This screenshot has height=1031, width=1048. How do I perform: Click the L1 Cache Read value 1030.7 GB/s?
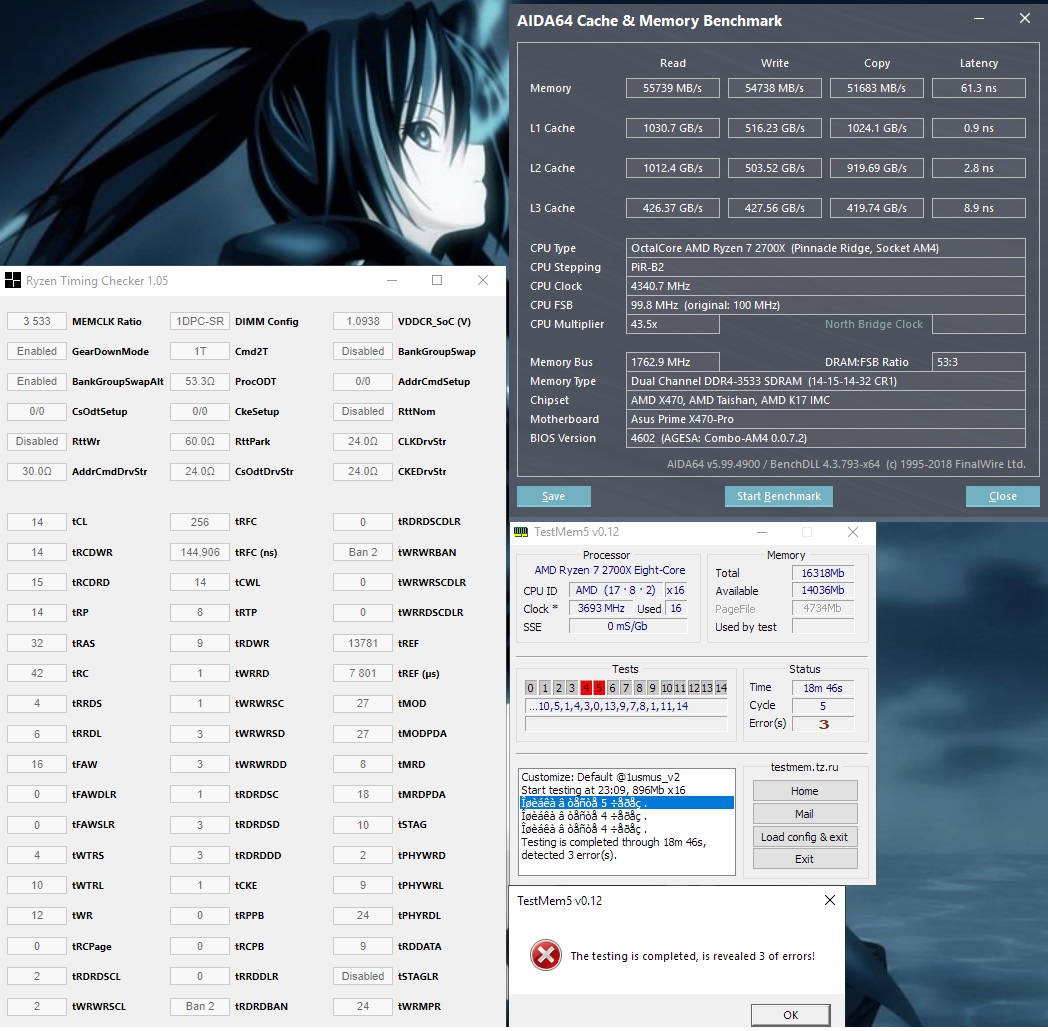point(672,128)
